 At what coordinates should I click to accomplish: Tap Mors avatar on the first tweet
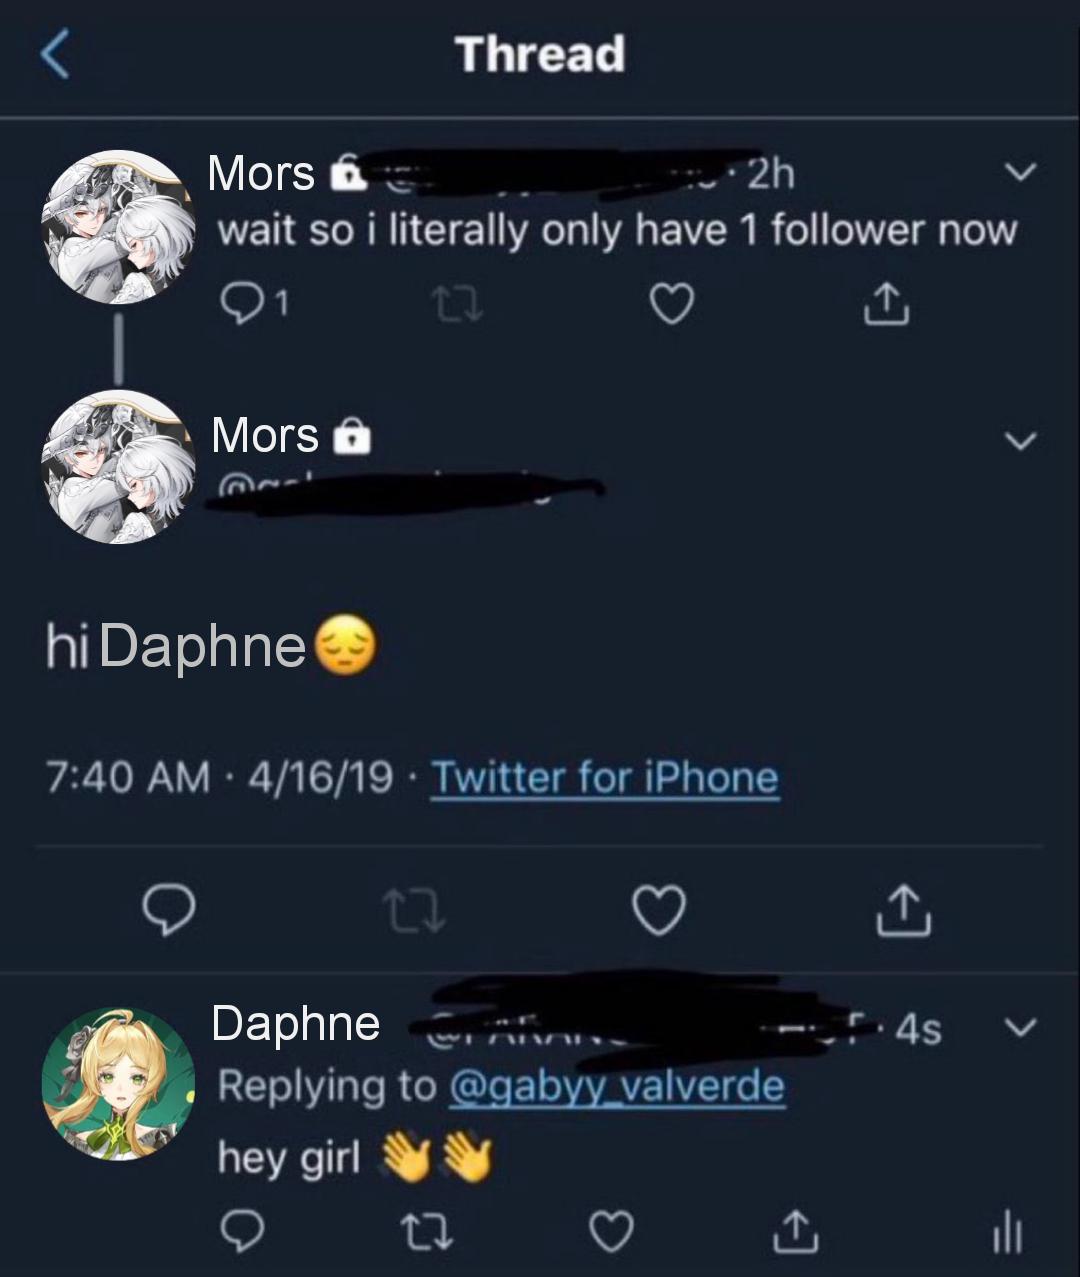pyautogui.click(x=118, y=227)
